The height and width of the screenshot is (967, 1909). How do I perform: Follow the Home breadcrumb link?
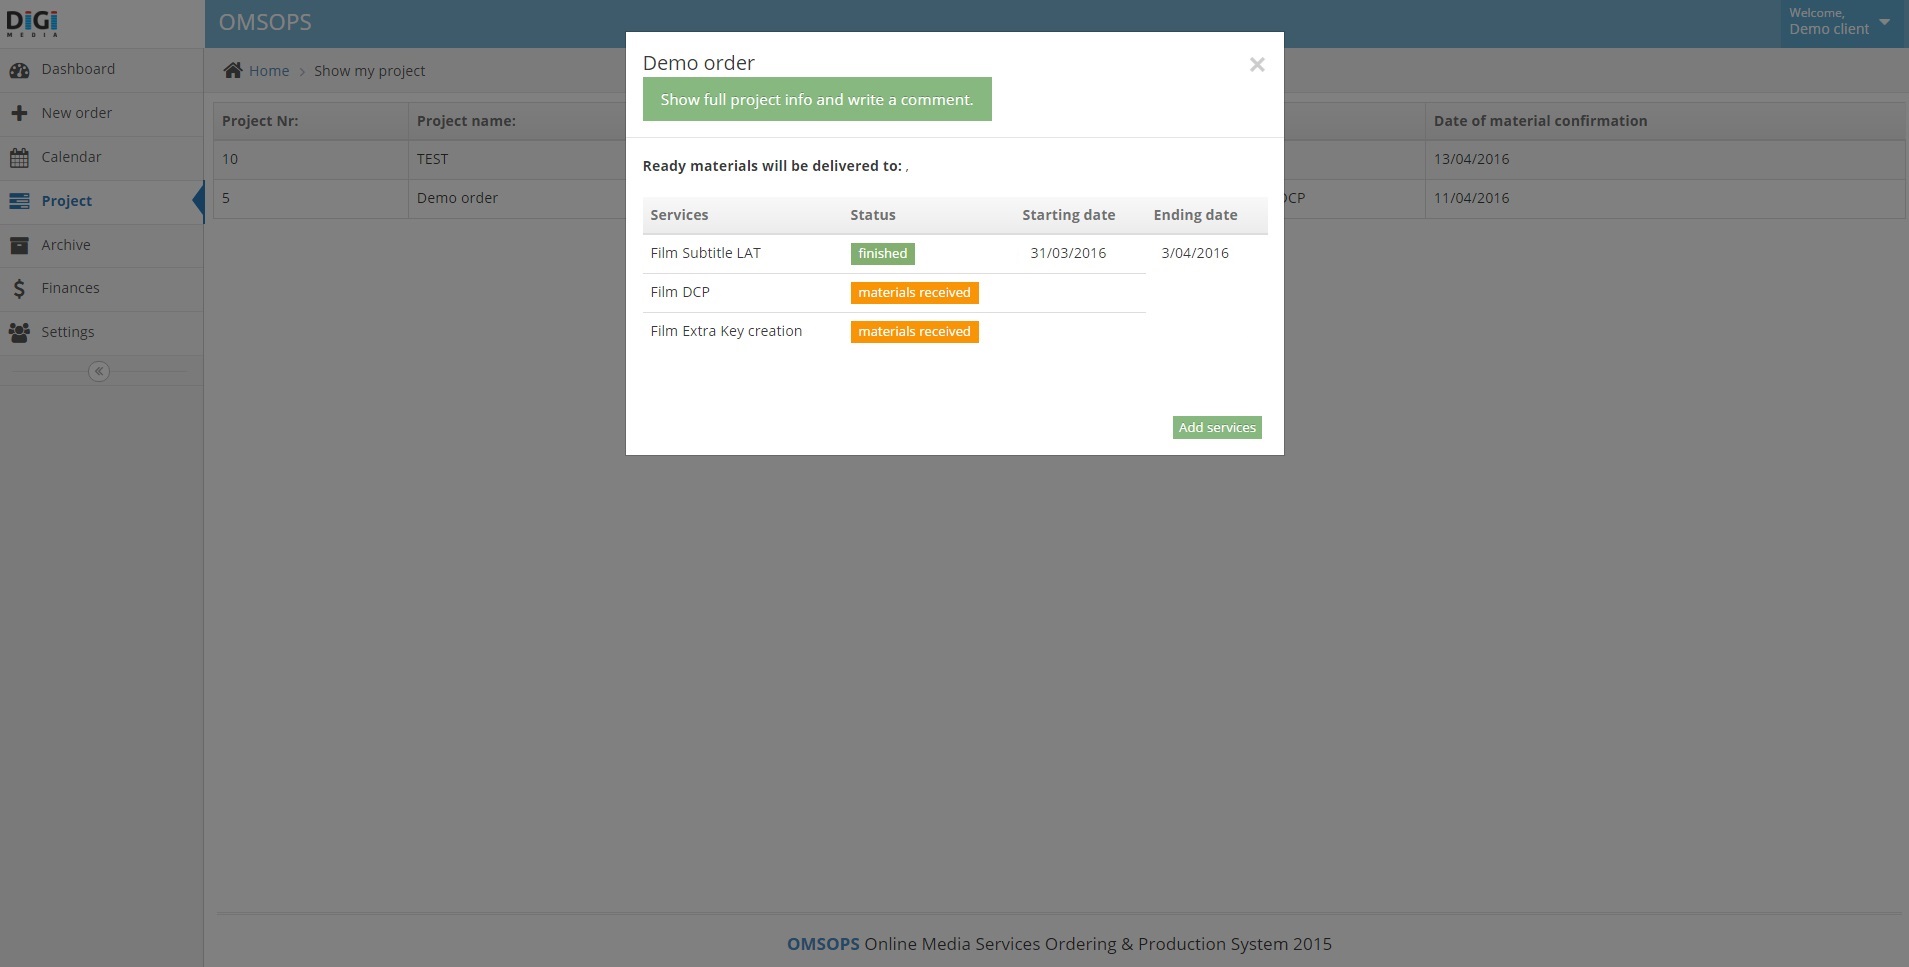pos(269,71)
